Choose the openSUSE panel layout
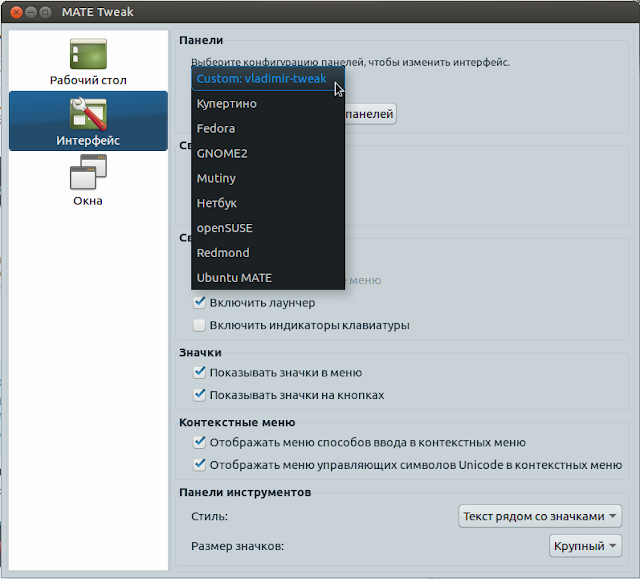640x579 pixels. coord(268,228)
